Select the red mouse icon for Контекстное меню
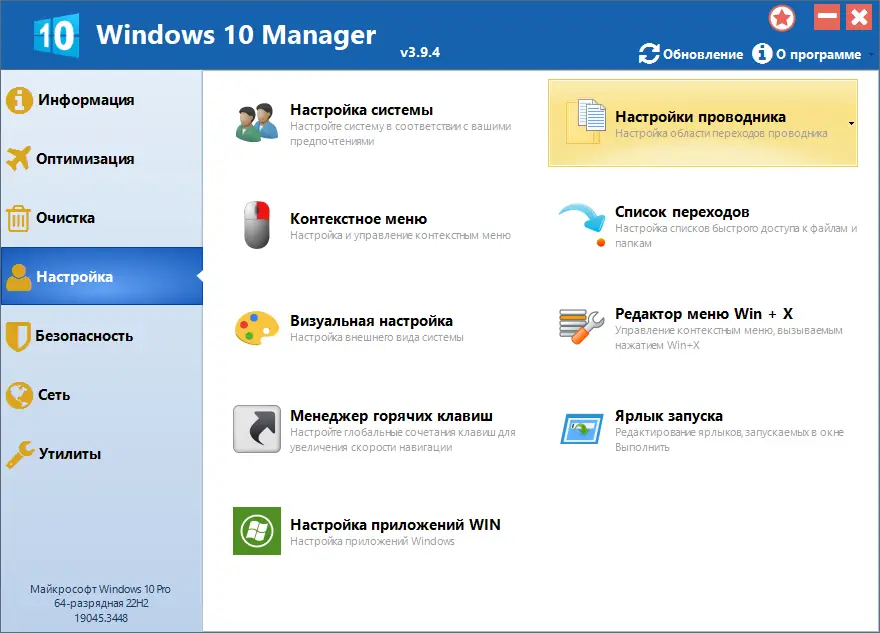The width and height of the screenshot is (880, 633). (x=257, y=224)
